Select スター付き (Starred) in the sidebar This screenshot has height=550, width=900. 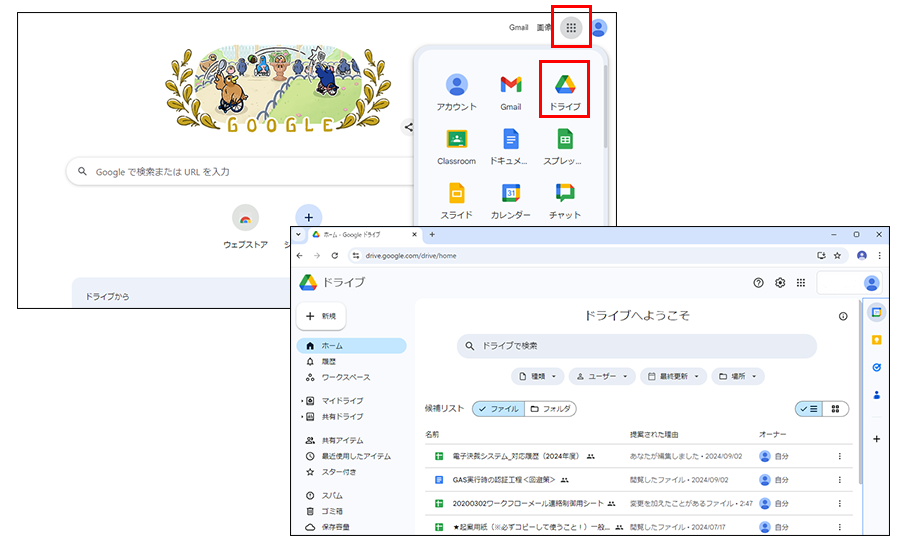click(338, 472)
